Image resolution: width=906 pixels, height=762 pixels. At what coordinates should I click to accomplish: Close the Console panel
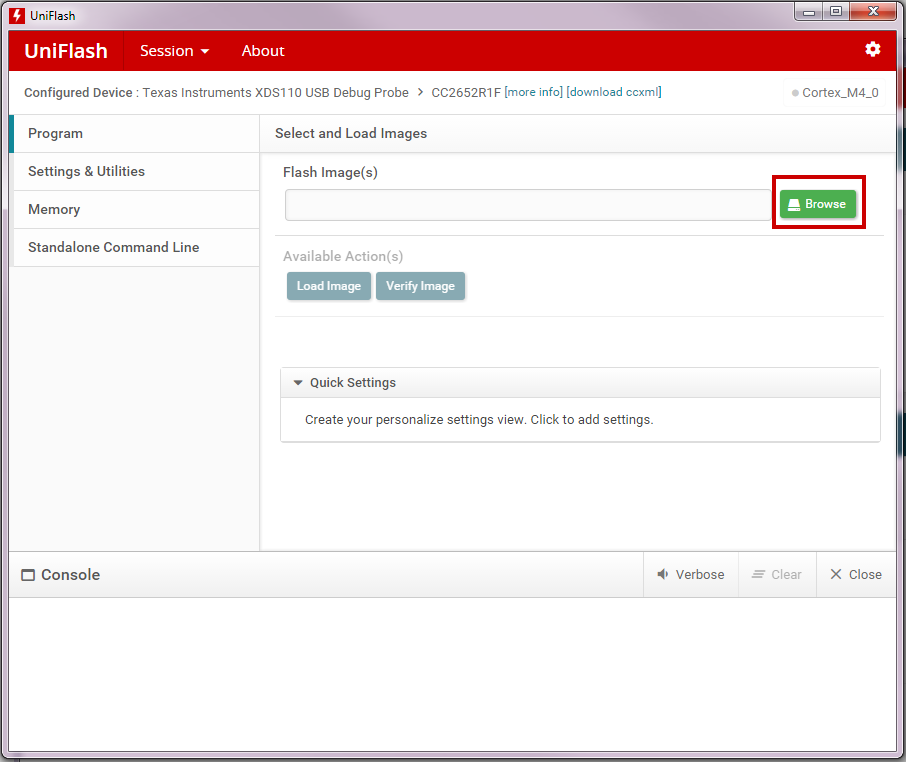point(855,575)
